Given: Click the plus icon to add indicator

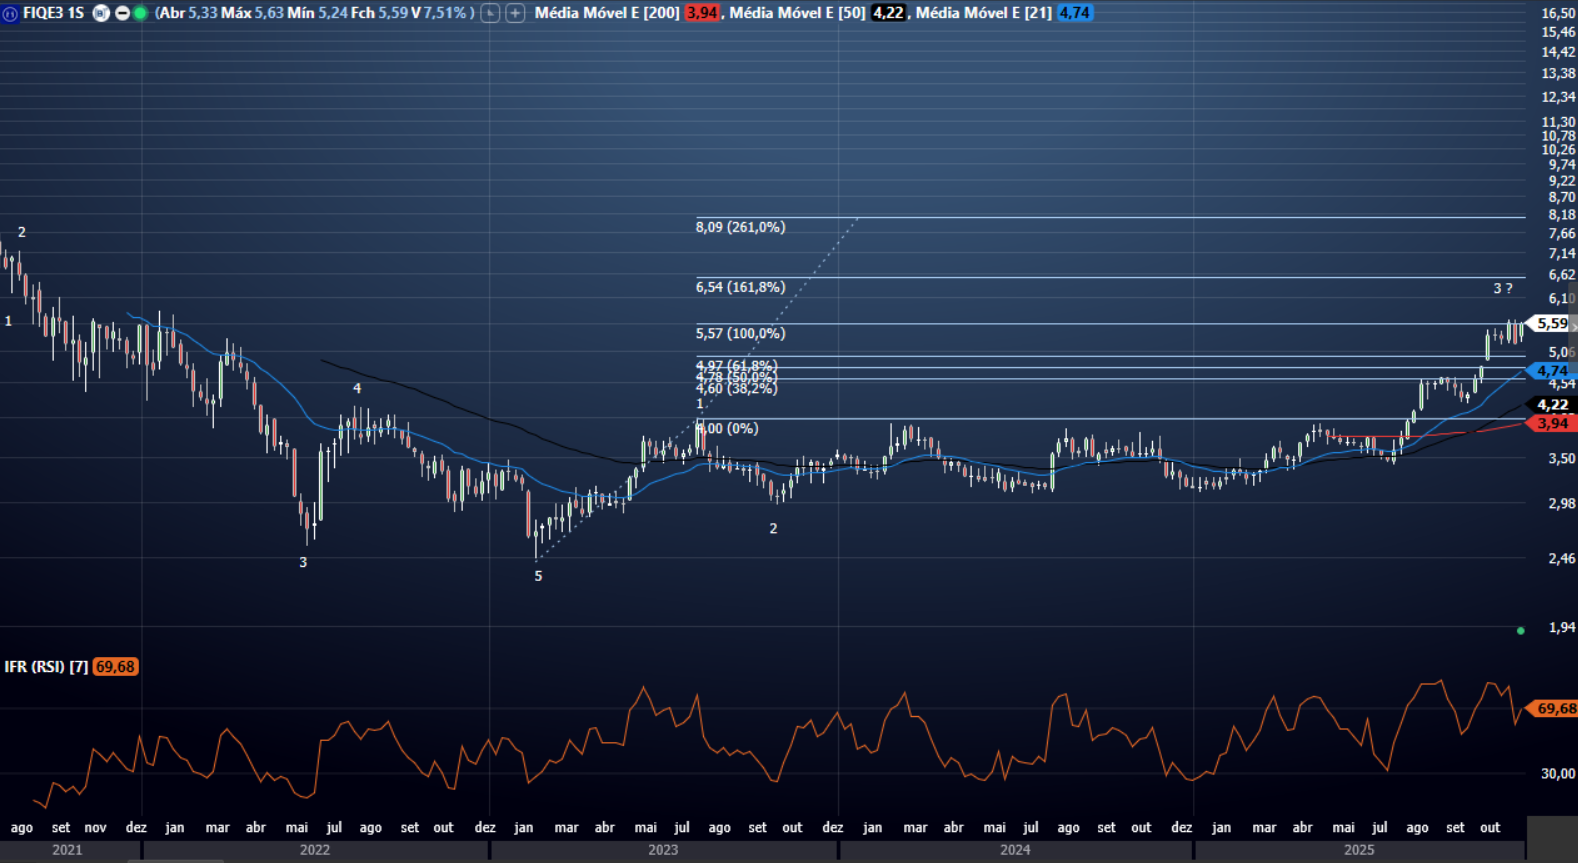Looking at the screenshot, I should coord(515,13).
